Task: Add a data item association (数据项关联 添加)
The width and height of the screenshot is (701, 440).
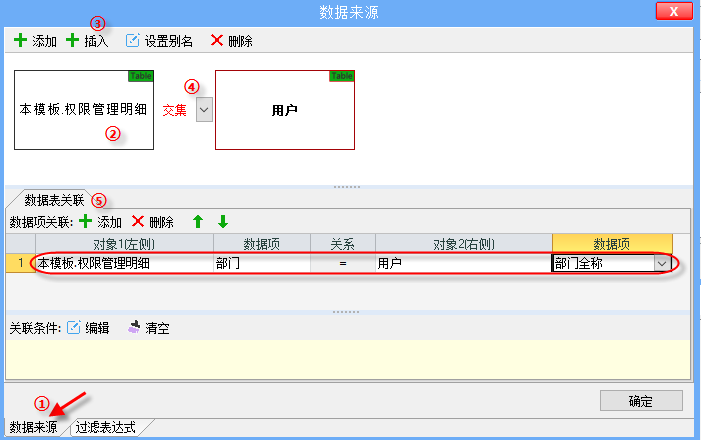Action: [x=100, y=221]
